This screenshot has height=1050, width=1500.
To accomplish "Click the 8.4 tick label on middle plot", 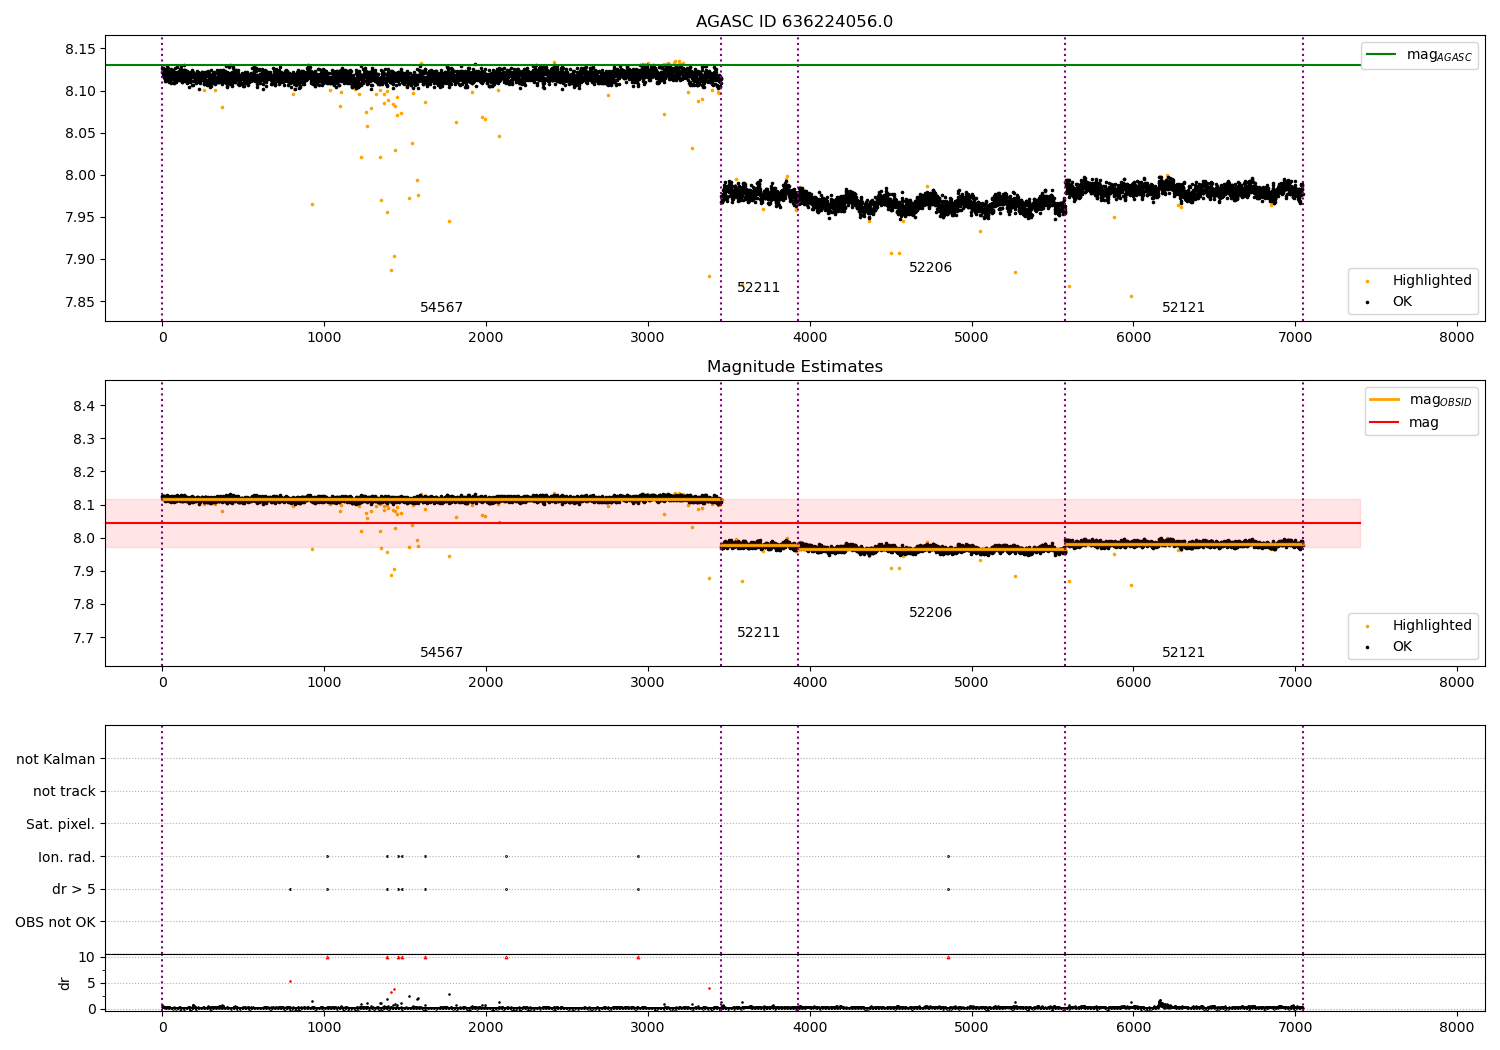I will pyautogui.click(x=85, y=406).
